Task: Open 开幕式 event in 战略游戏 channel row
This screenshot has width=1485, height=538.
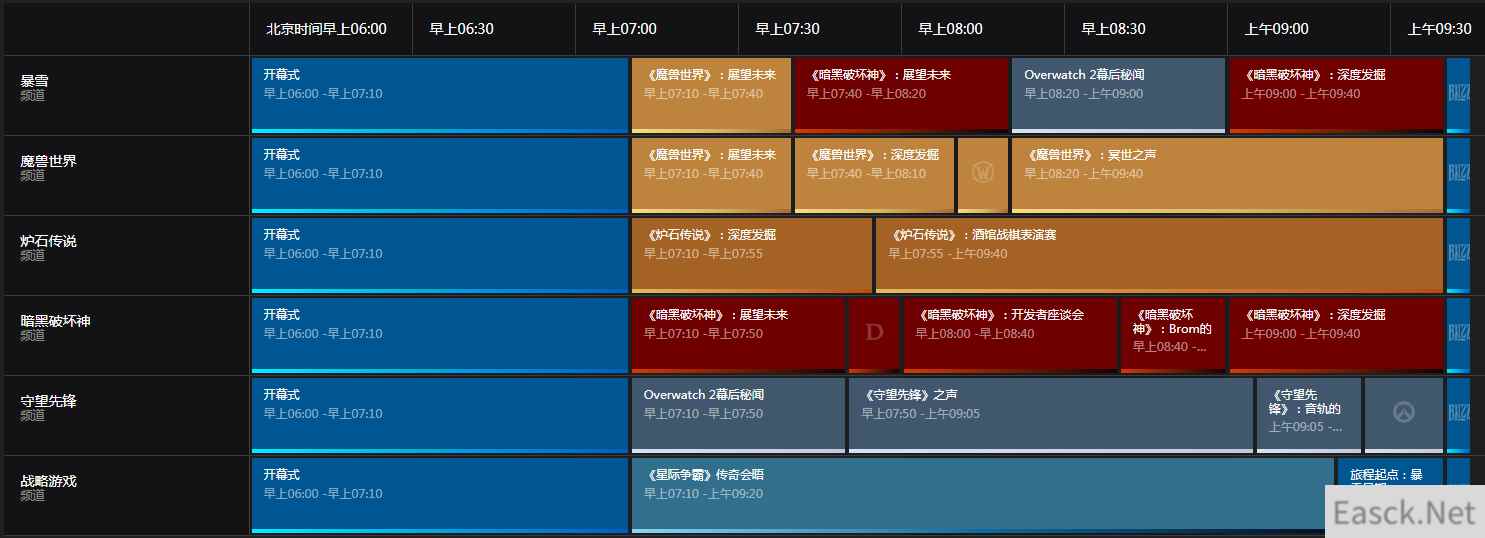Action: tap(440, 495)
